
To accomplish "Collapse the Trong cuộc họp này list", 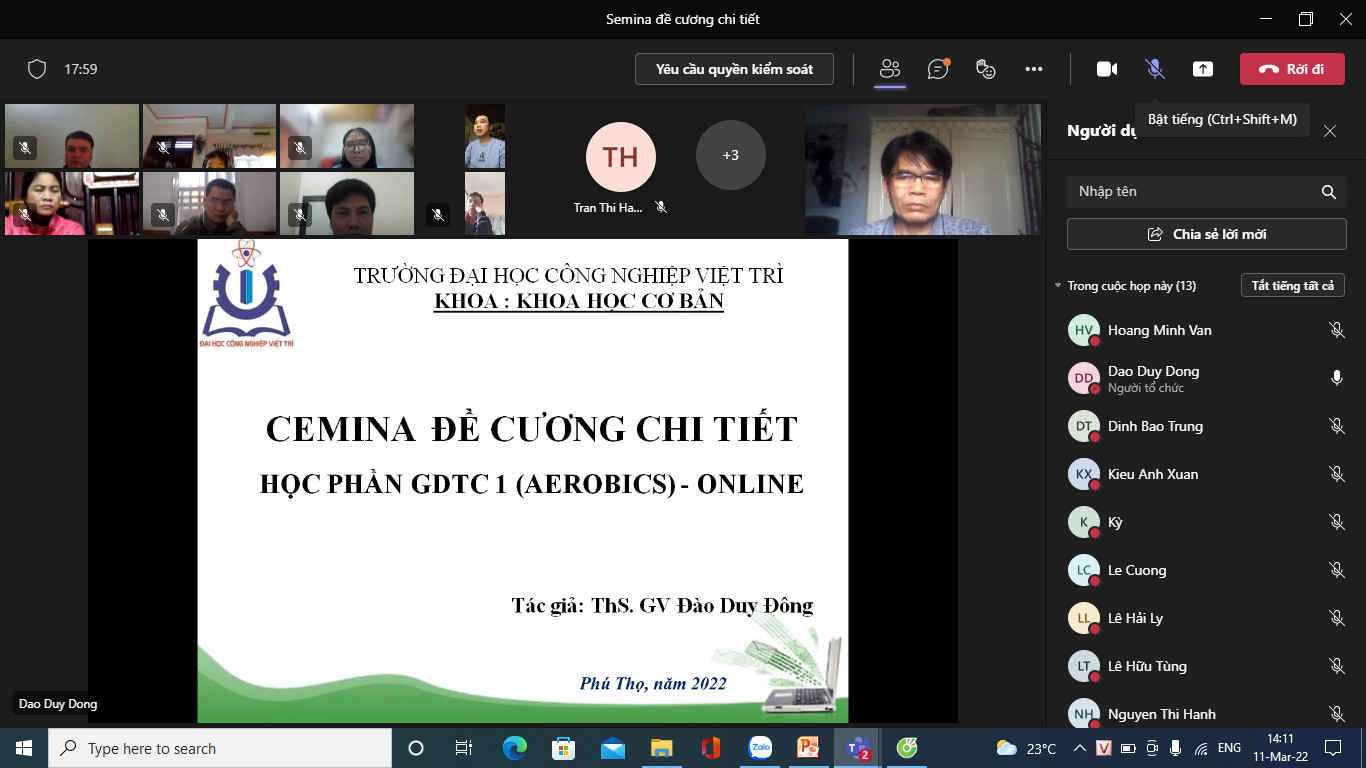I will pos(1058,286).
